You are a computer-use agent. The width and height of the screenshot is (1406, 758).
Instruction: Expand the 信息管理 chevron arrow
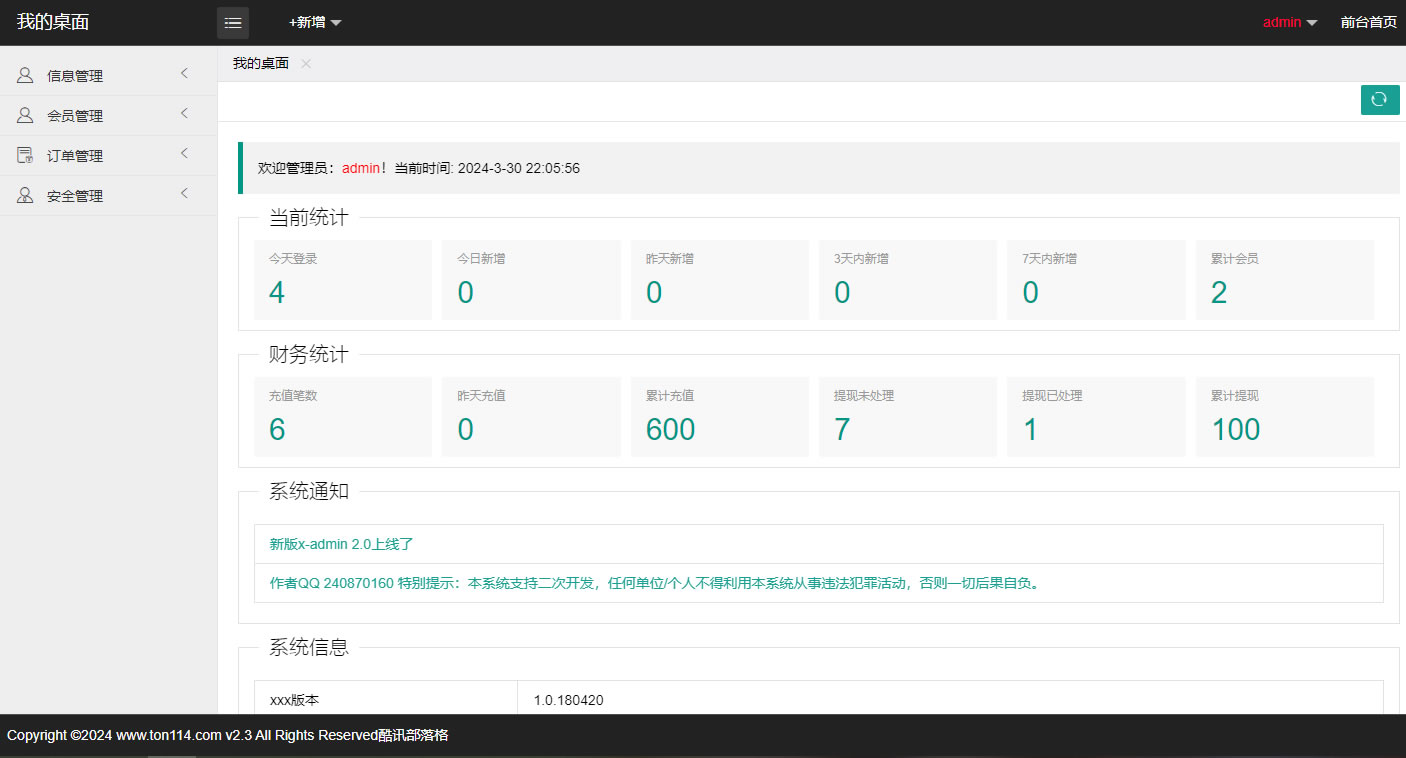click(184, 74)
